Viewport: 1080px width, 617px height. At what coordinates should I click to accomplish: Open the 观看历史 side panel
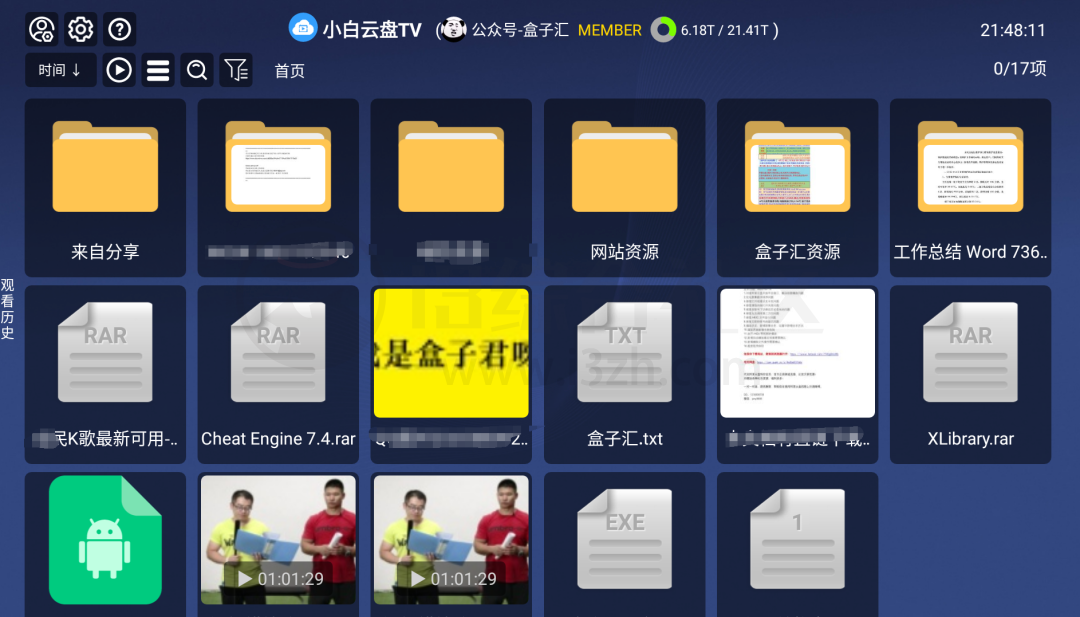(x=8, y=309)
